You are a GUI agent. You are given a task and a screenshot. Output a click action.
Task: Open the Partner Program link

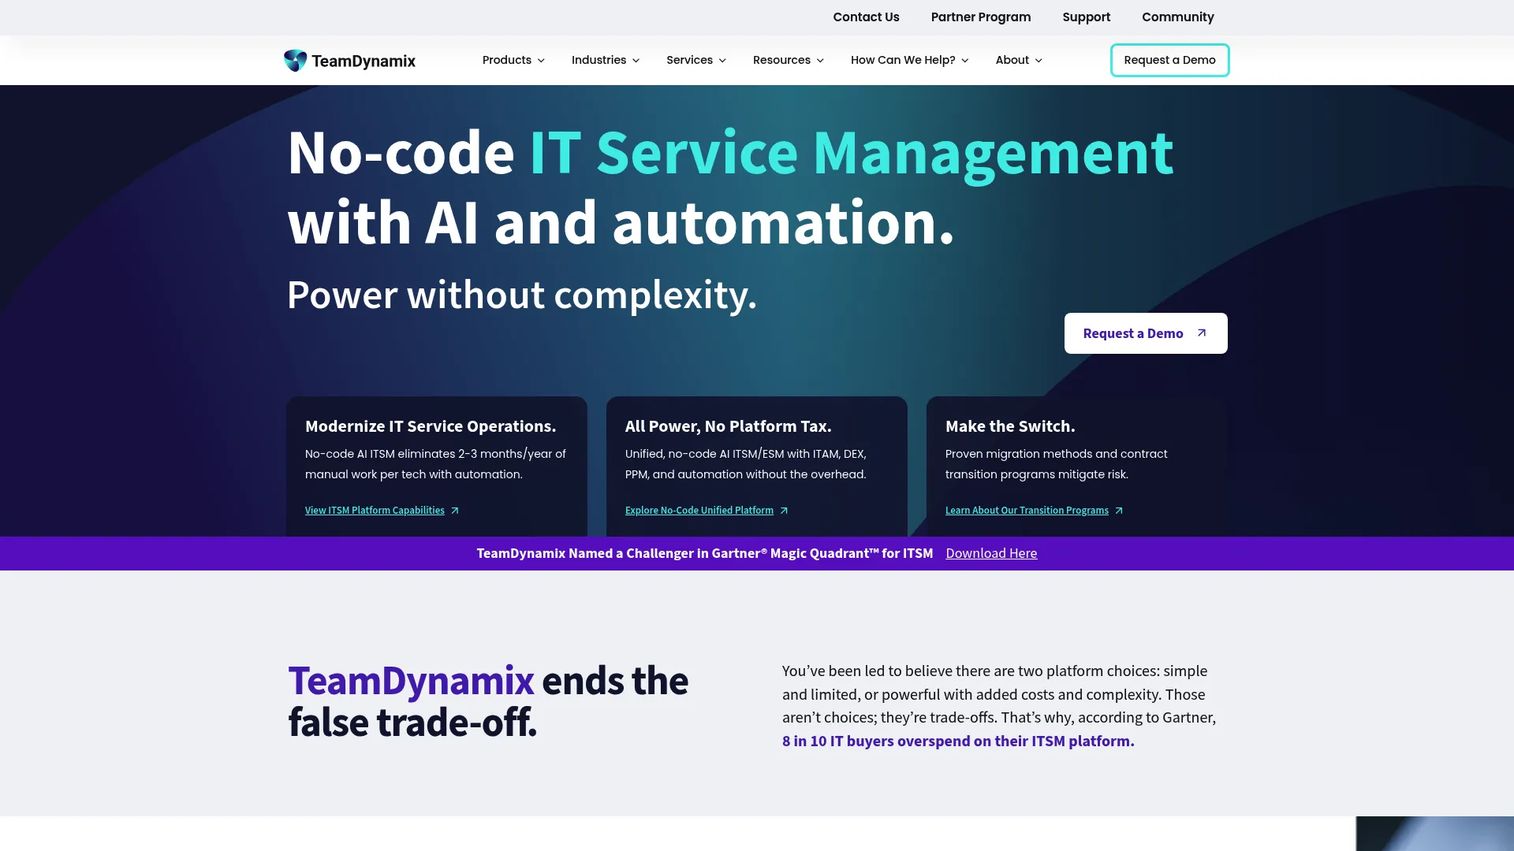[x=980, y=17]
